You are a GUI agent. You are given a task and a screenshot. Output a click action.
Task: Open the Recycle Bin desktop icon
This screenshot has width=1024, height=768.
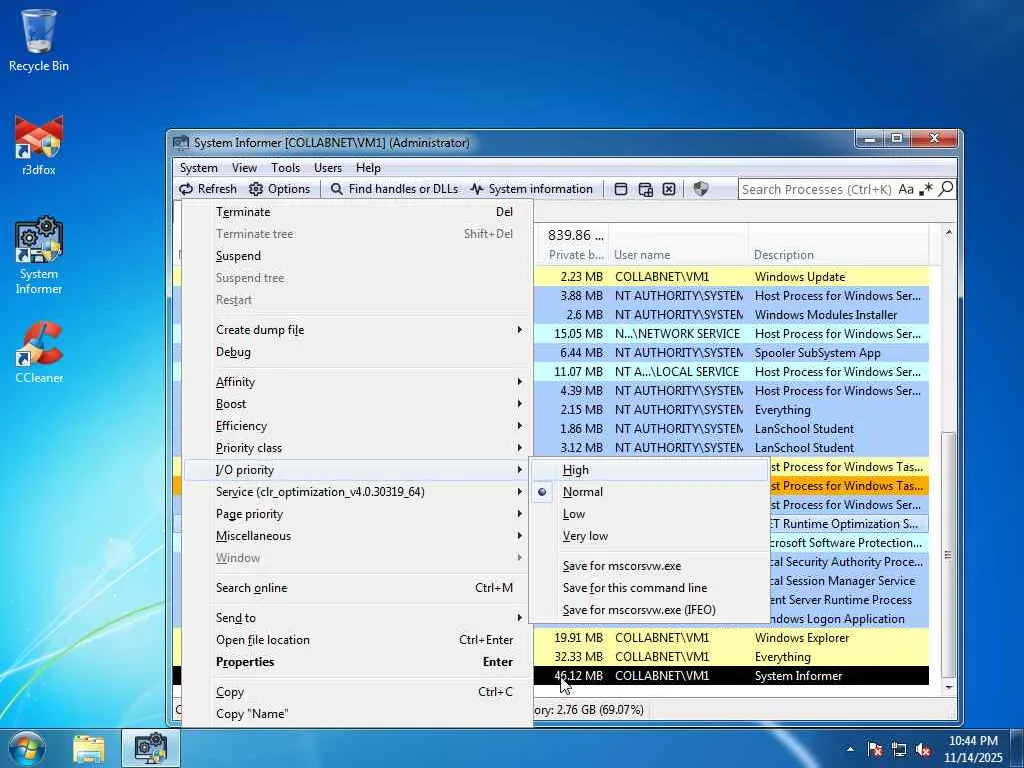point(39,40)
